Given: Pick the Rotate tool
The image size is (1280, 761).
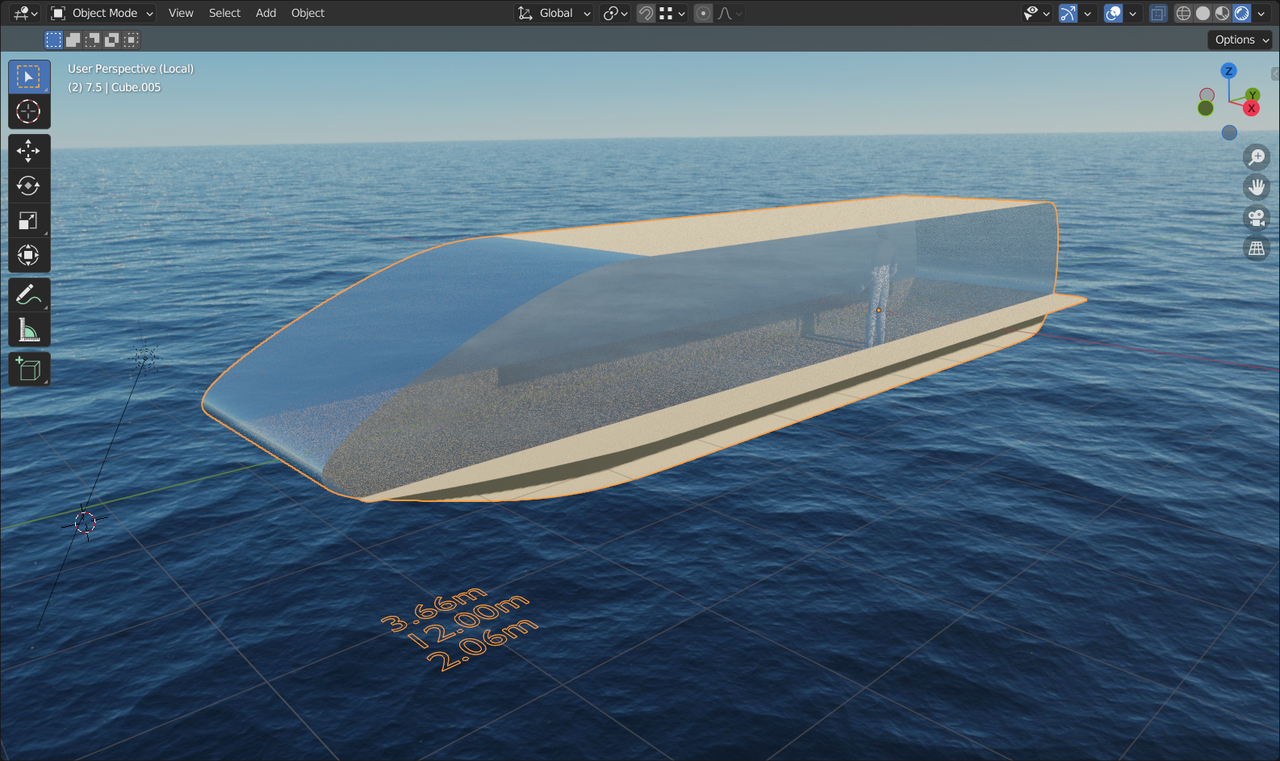Looking at the screenshot, I should (29, 186).
